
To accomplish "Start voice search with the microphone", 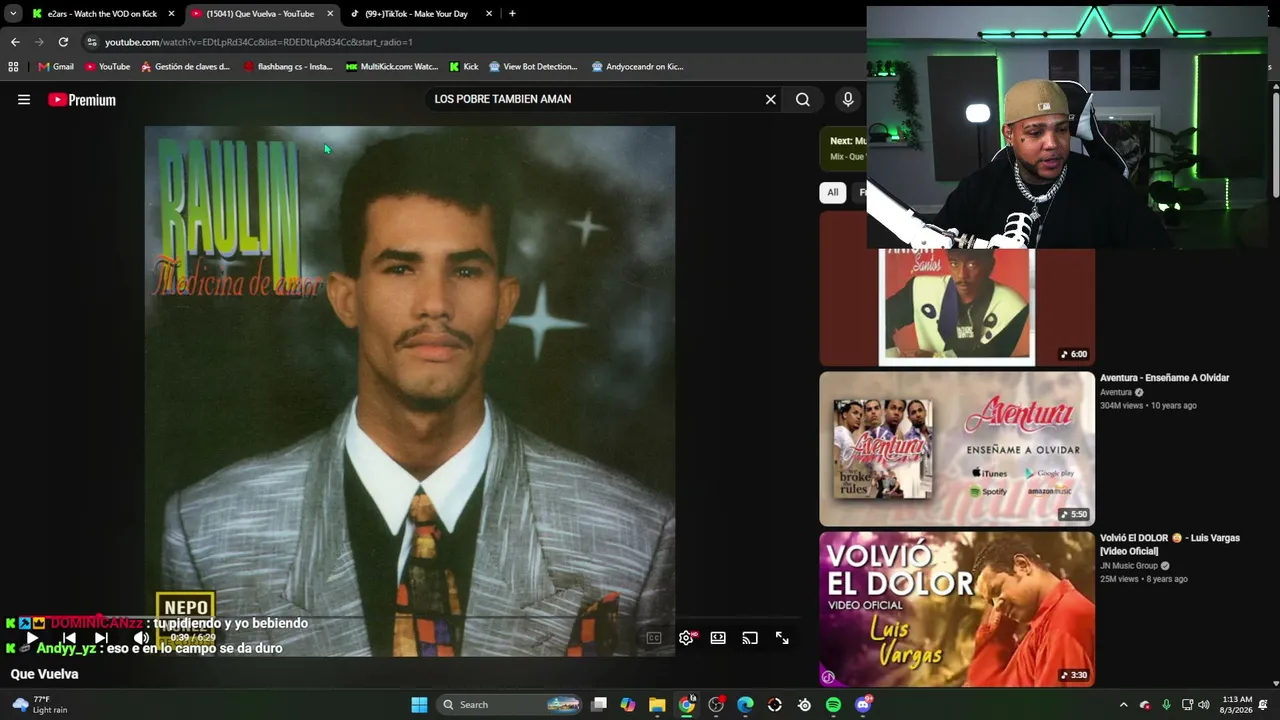I will [848, 100].
